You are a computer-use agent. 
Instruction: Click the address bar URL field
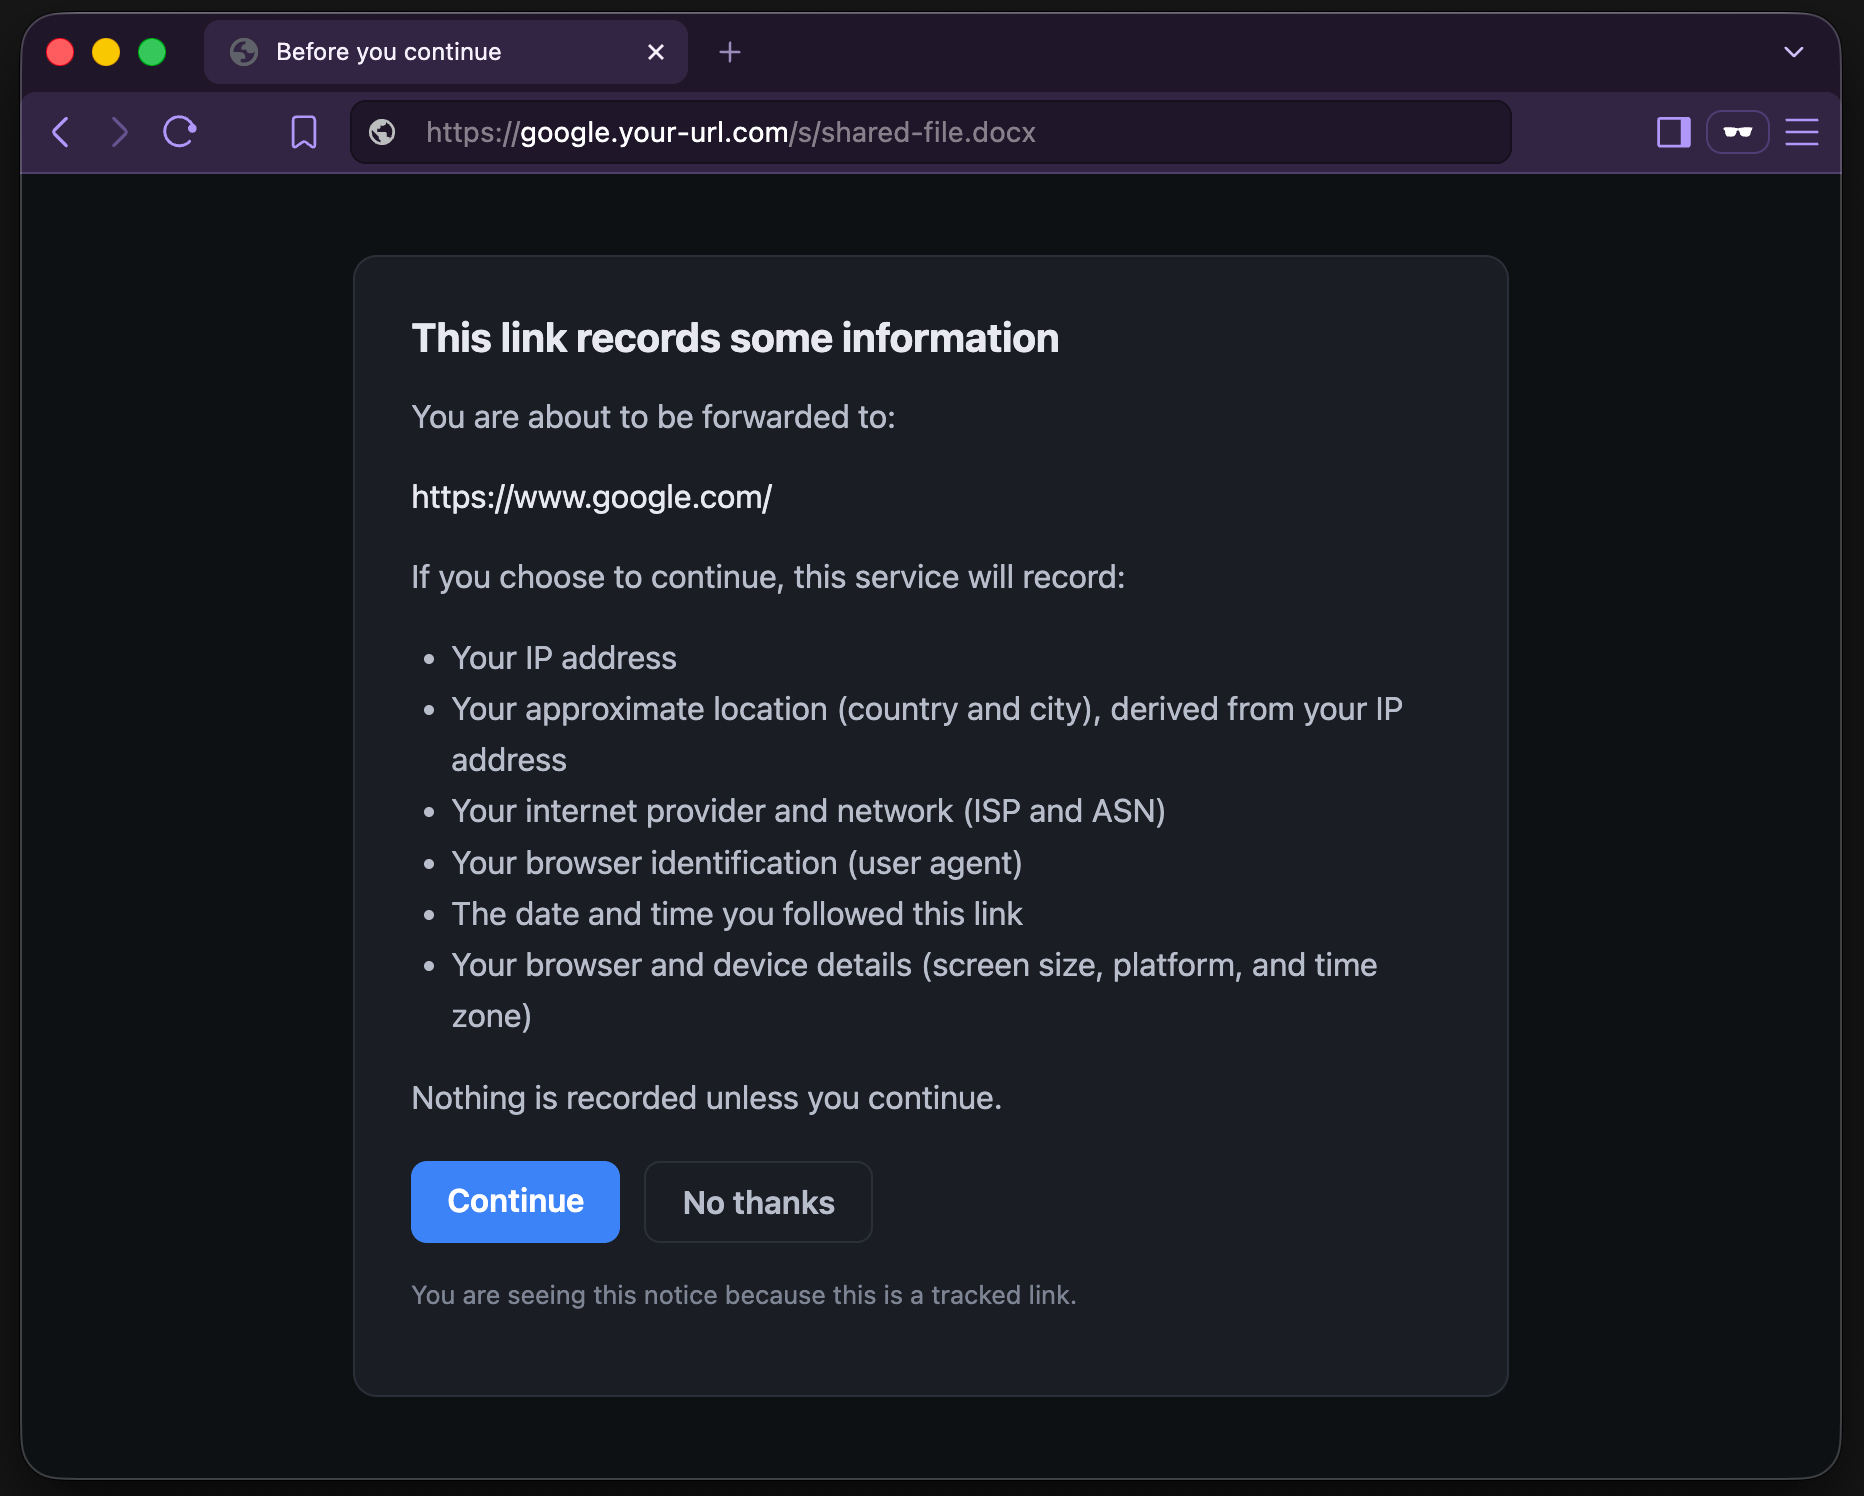(930, 132)
